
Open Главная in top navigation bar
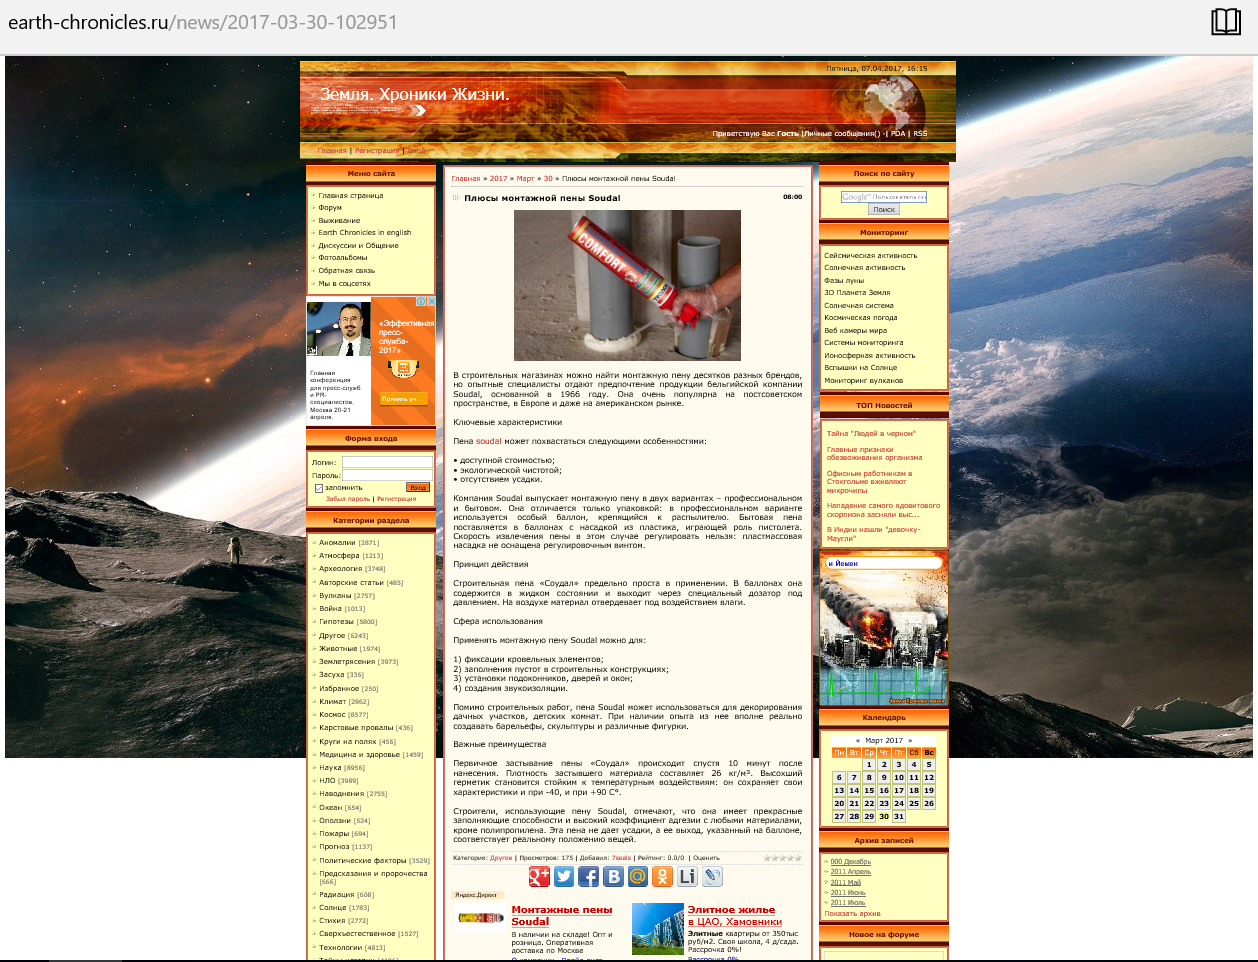(x=332, y=151)
